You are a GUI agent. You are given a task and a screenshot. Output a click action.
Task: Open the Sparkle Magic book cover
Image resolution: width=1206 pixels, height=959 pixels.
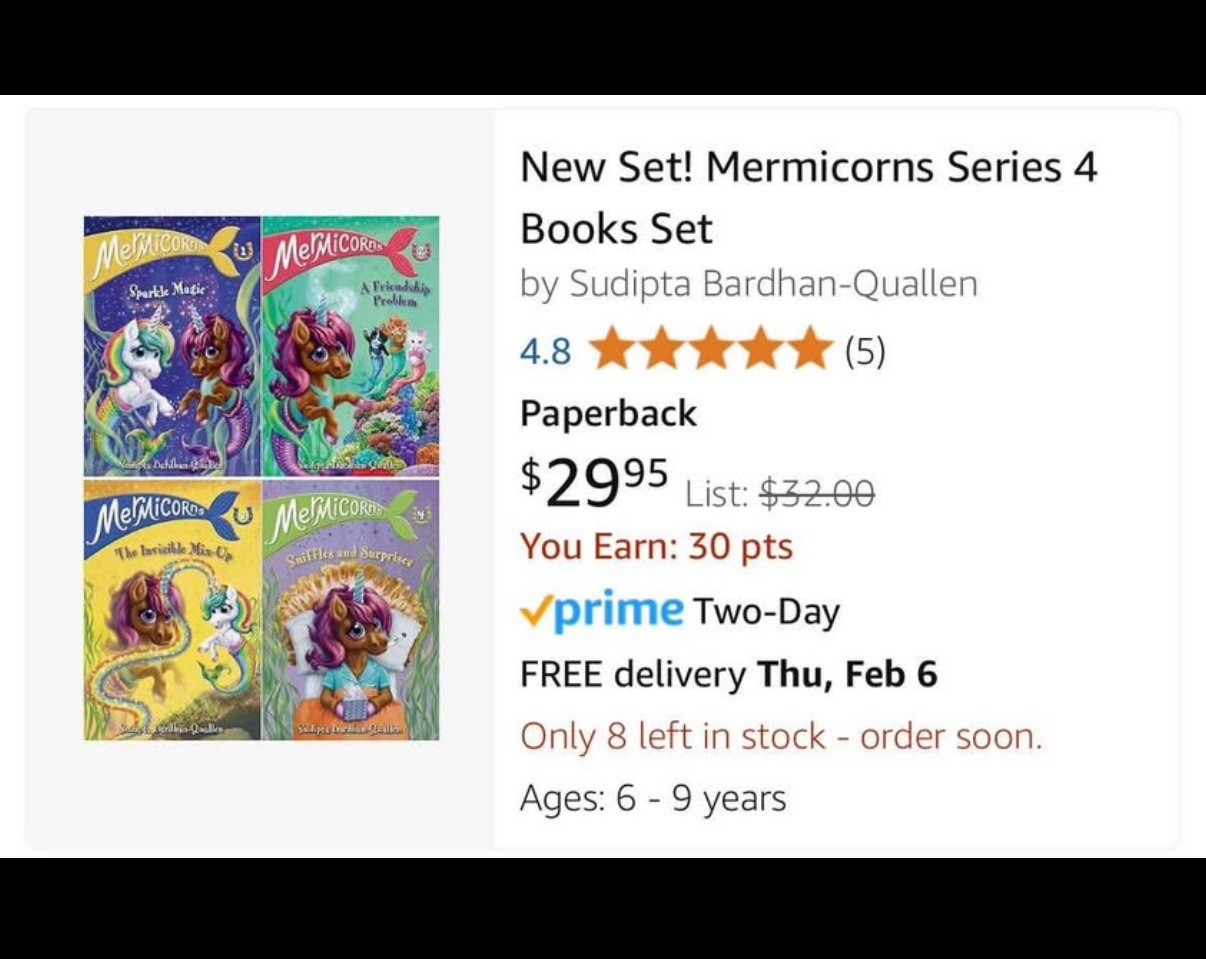tap(171, 346)
